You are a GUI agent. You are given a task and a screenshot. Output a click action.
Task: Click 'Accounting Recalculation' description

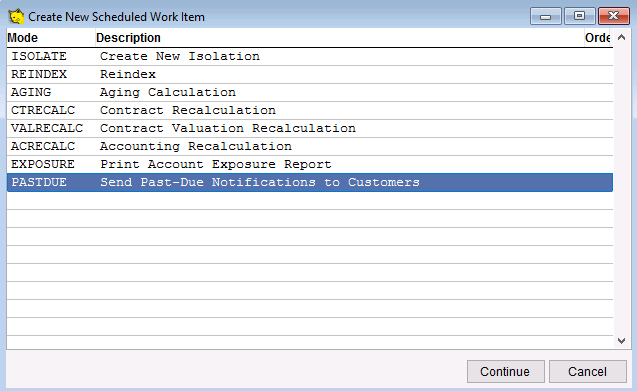(196, 146)
